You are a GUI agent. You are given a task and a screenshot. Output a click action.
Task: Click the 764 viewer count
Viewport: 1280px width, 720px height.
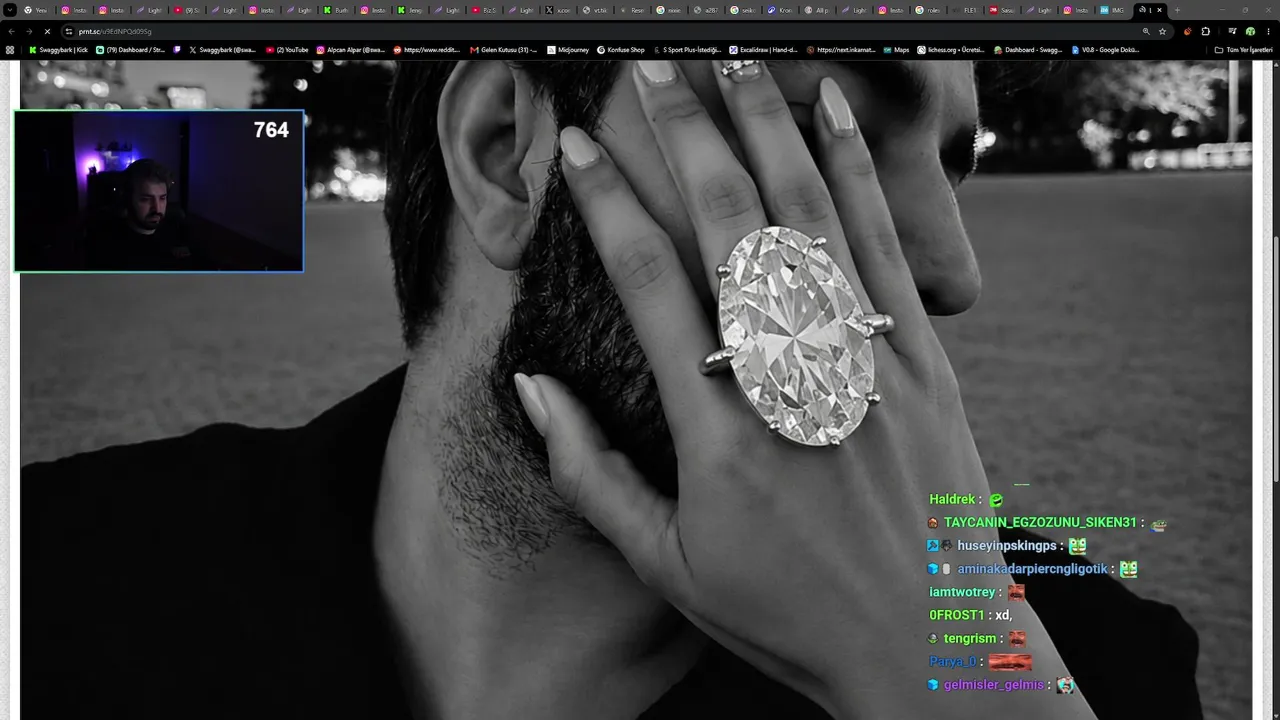coord(271,130)
